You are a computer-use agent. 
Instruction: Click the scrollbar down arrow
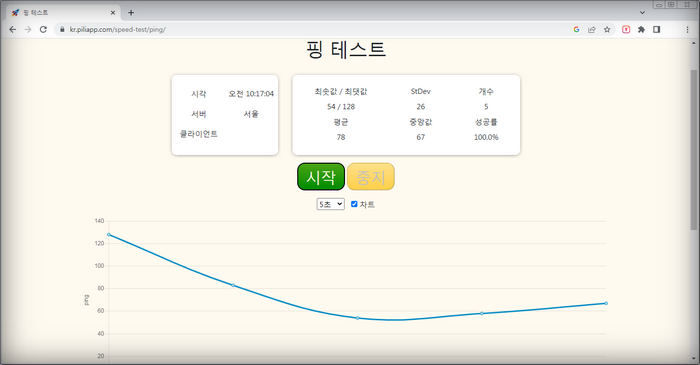point(693,359)
